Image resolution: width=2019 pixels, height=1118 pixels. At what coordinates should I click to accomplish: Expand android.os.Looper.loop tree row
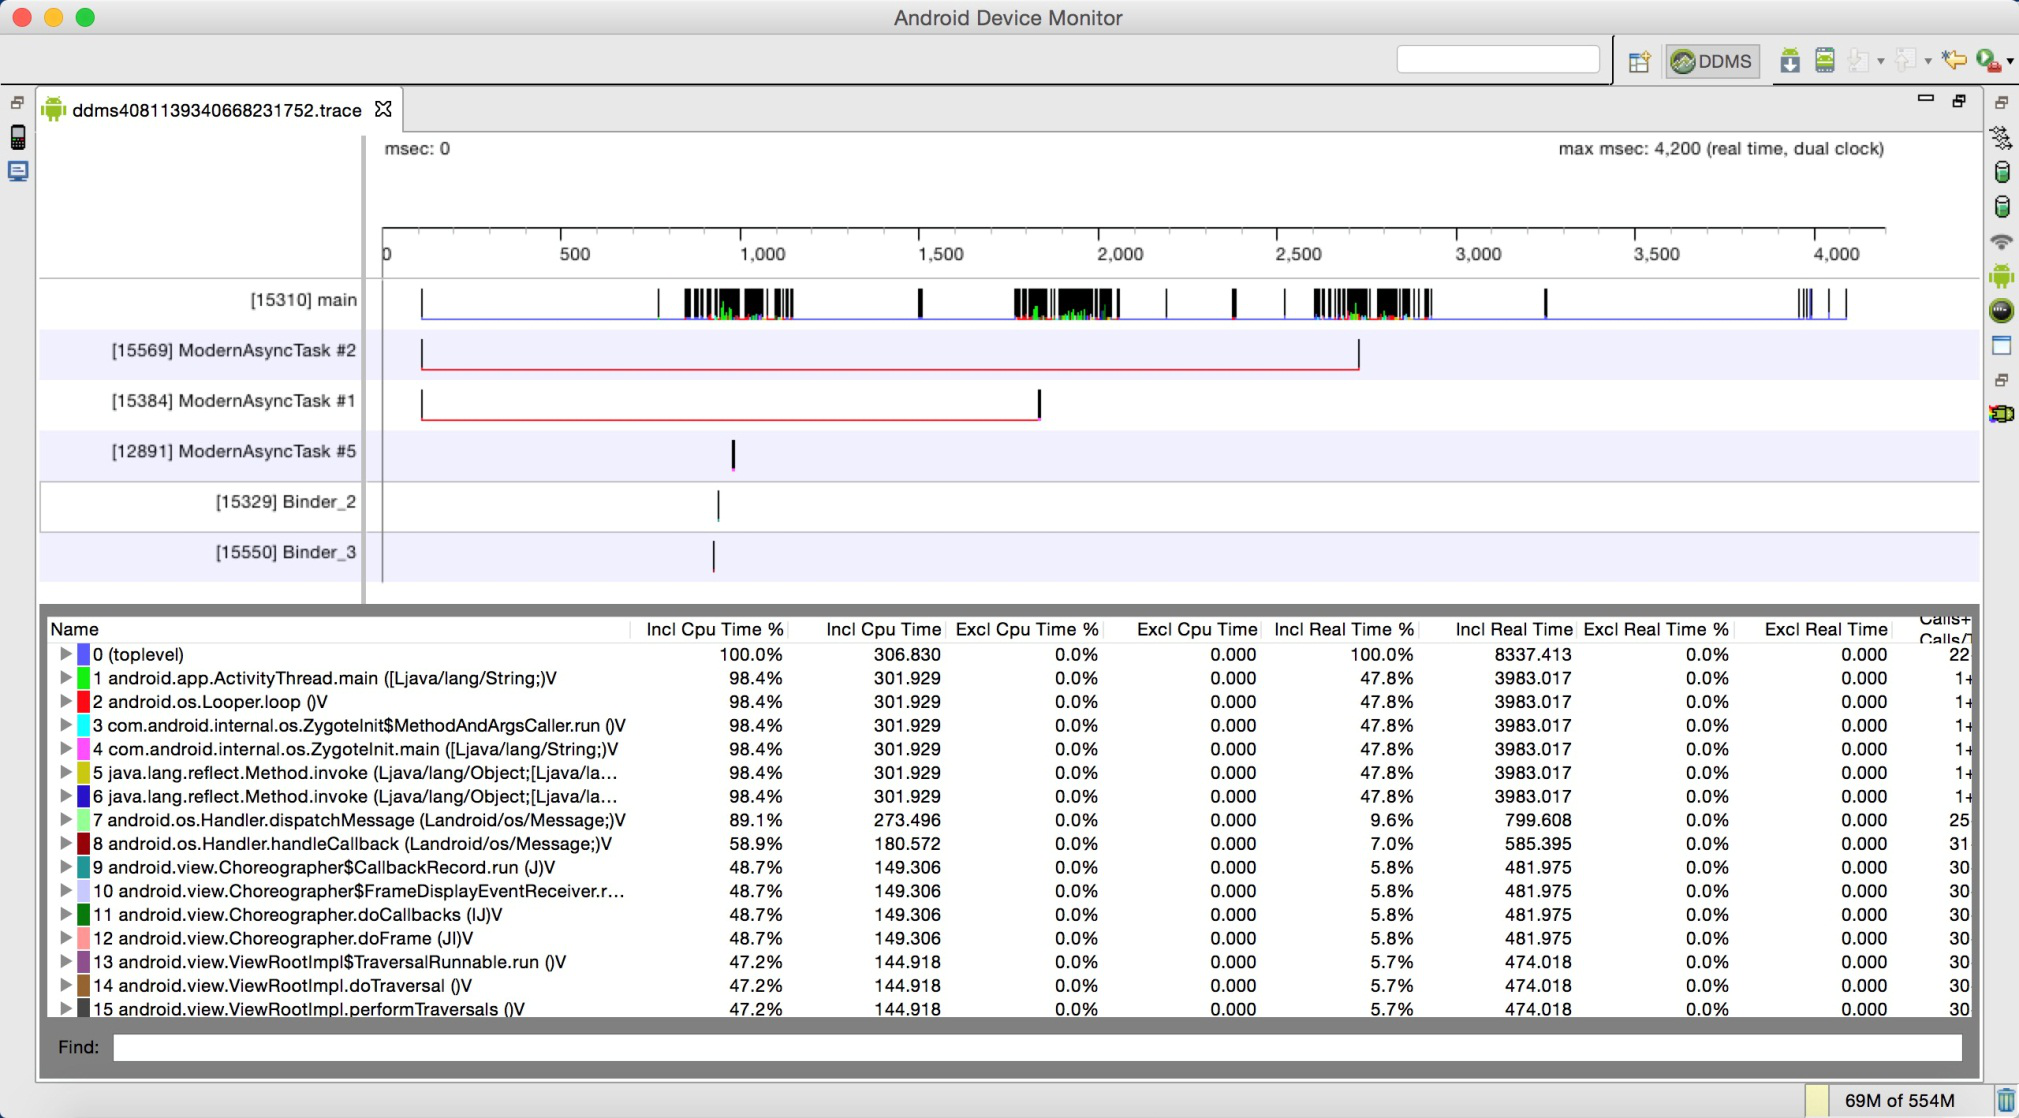coord(65,702)
